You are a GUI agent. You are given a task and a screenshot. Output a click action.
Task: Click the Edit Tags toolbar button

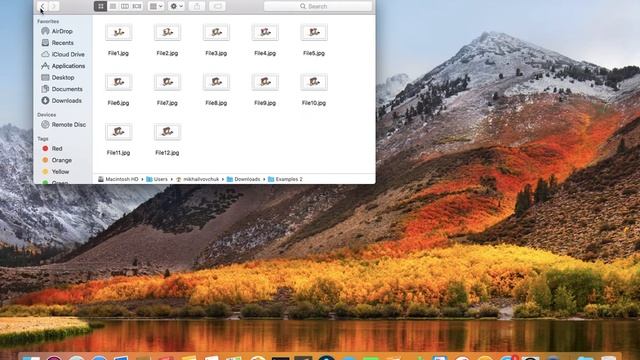[x=218, y=6]
